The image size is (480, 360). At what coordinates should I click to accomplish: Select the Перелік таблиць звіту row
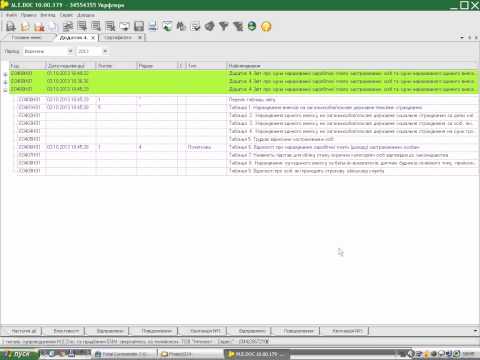[247, 99]
